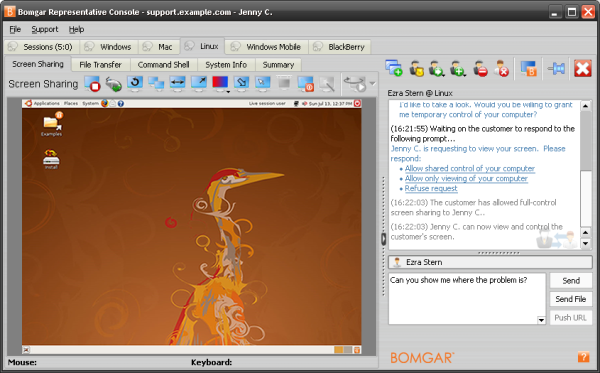Viewport: 600px width, 373px height.
Task: Open the Summary tab
Action: click(278, 65)
